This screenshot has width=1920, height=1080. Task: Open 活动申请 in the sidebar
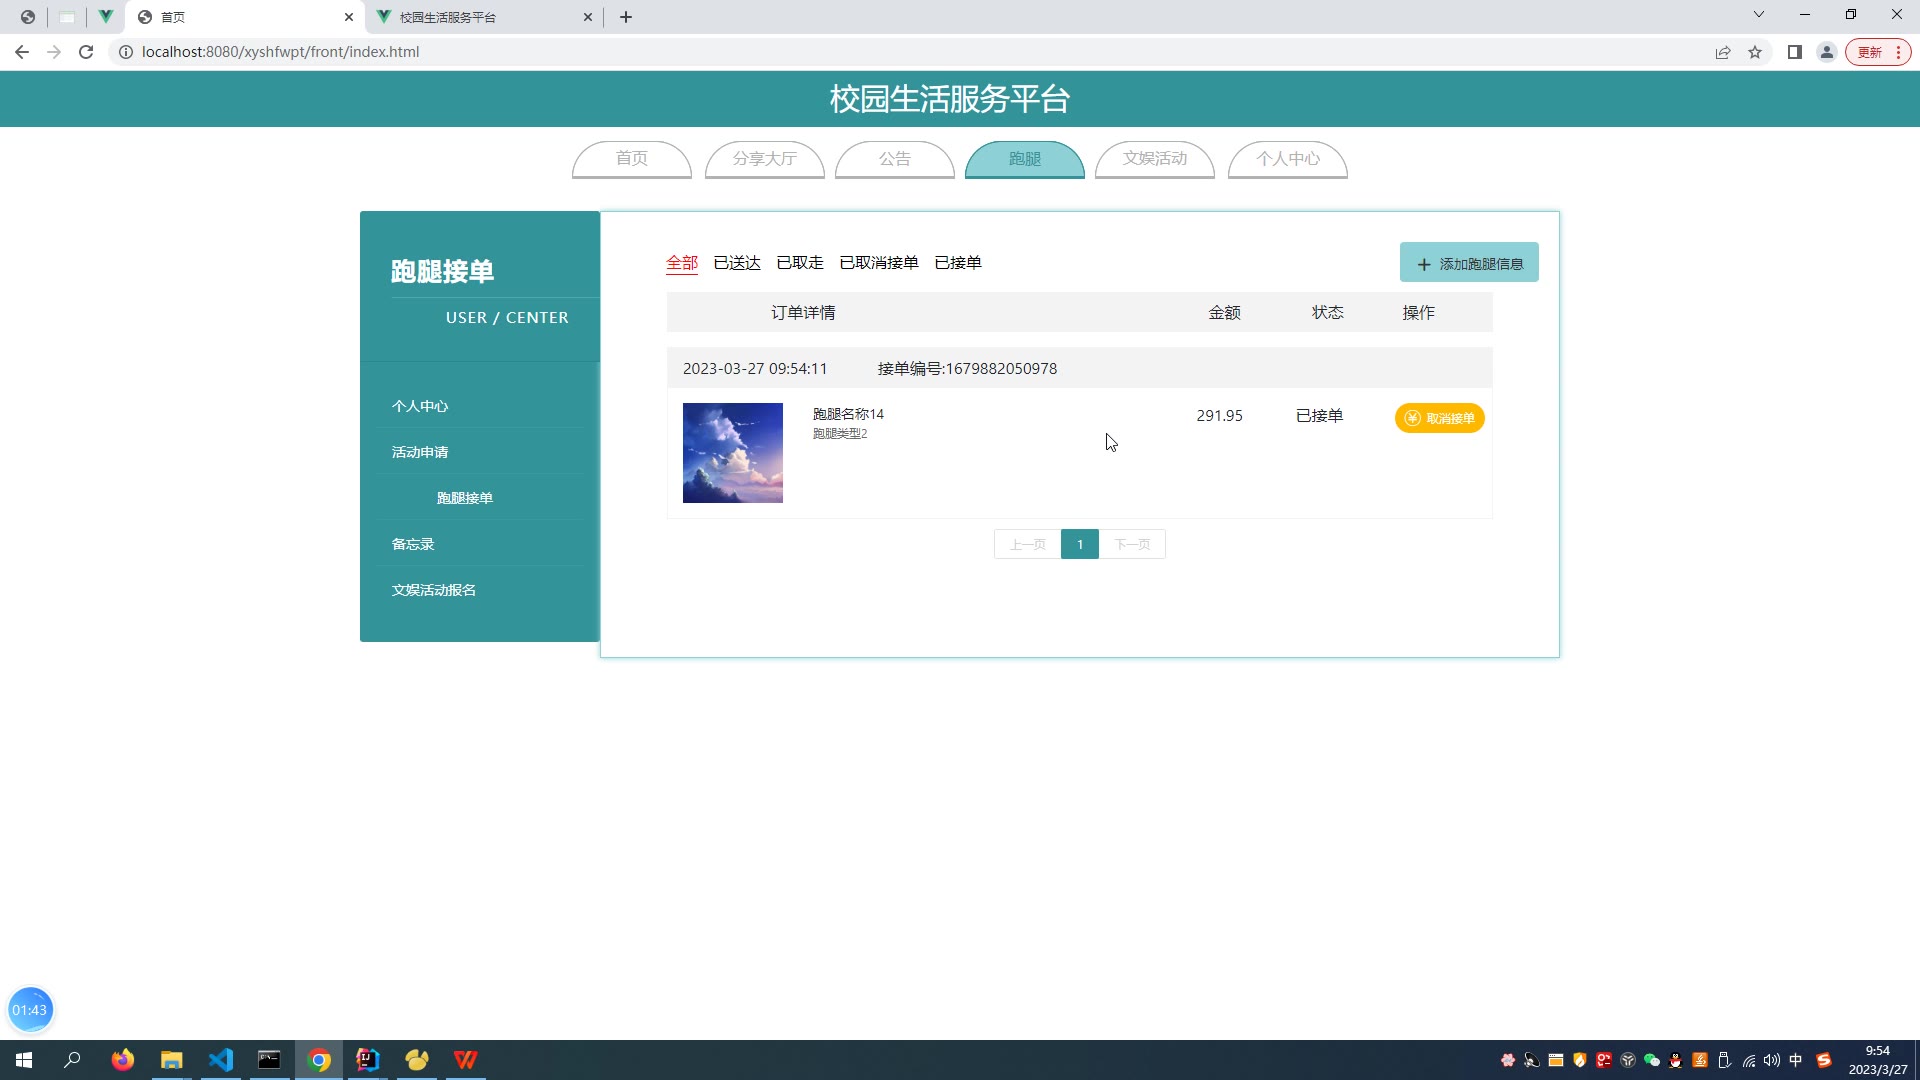coord(420,452)
